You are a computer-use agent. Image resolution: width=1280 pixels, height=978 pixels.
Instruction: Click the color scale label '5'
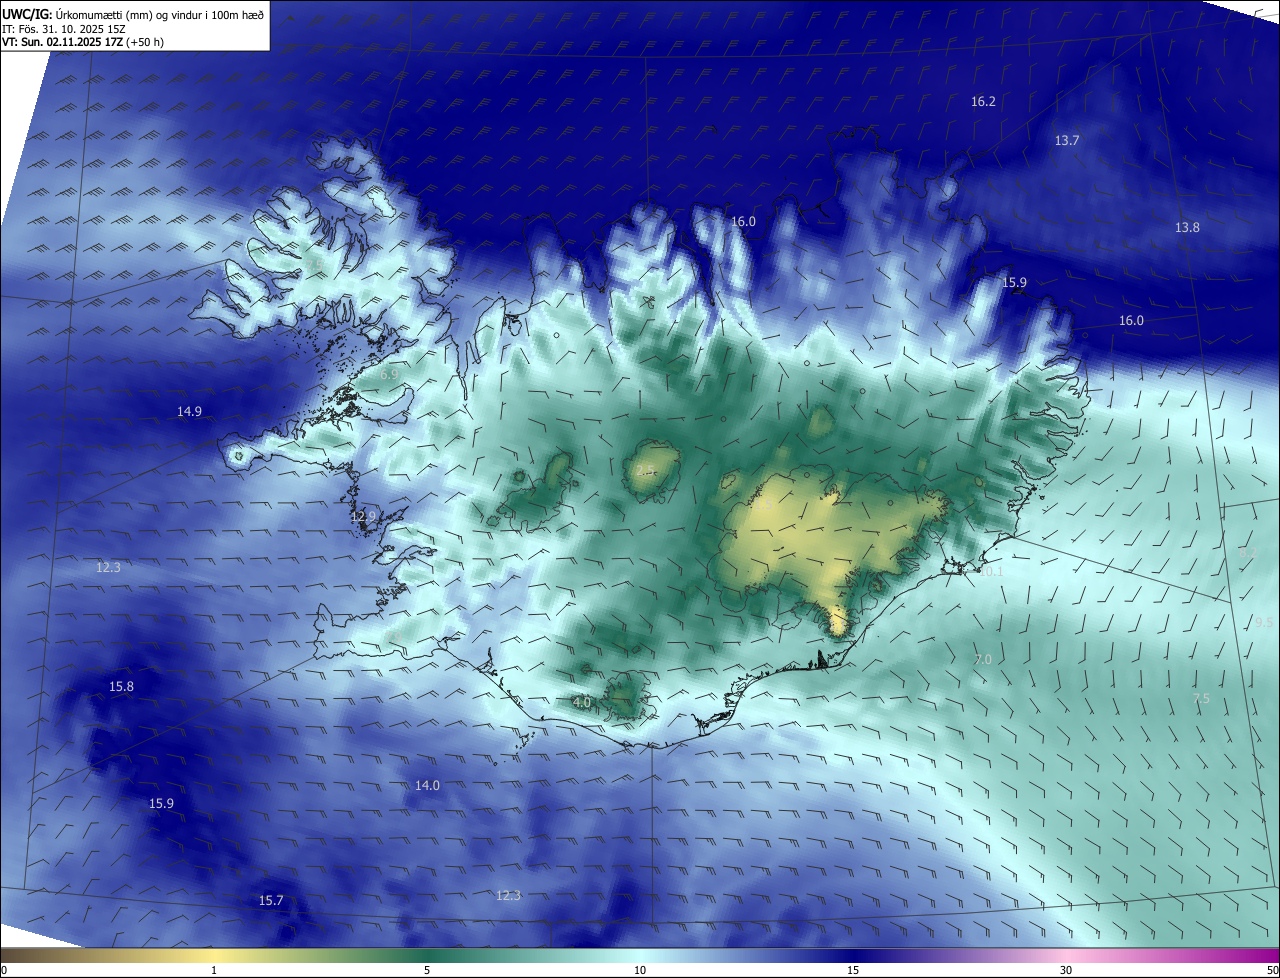(x=427, y=971)
